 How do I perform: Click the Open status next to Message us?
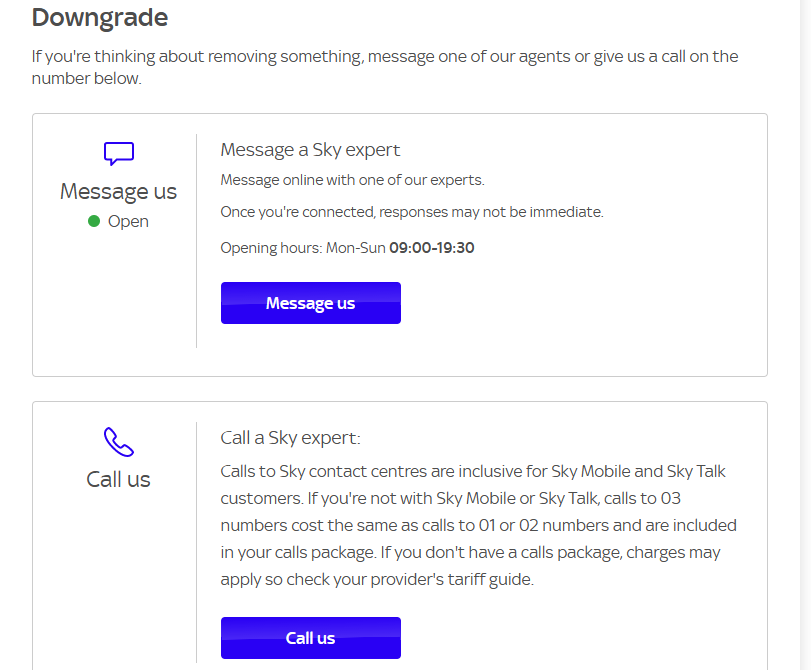click(128, 221)
